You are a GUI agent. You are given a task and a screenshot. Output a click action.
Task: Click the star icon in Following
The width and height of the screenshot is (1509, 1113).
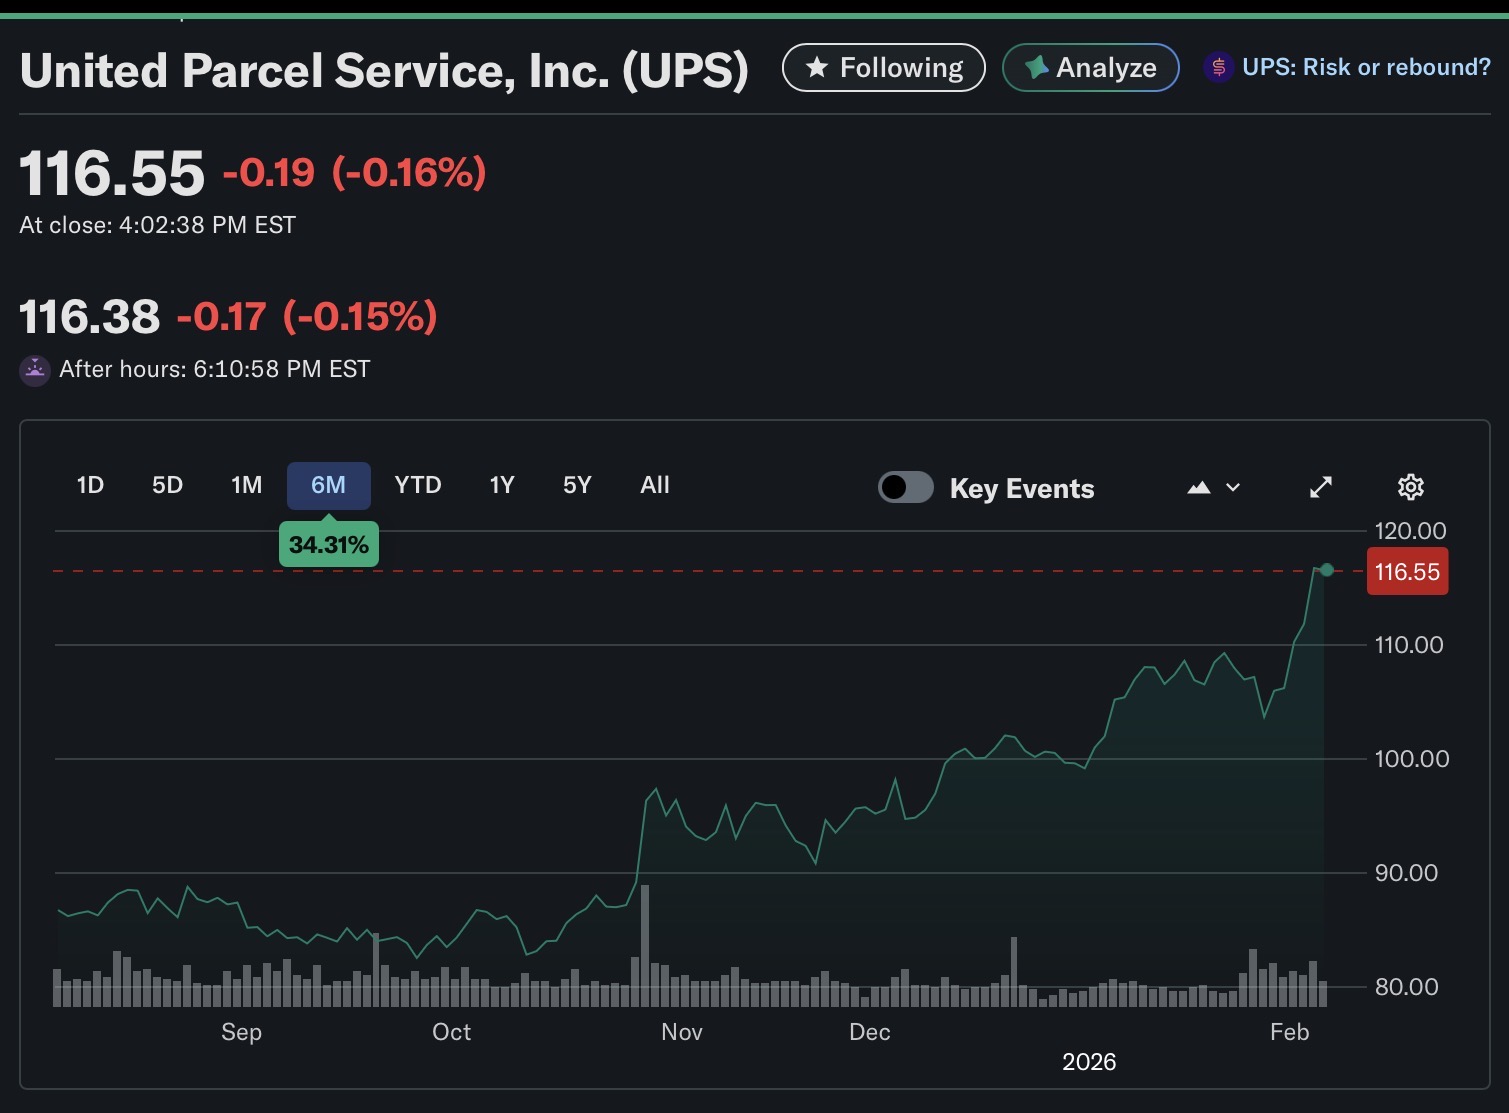[x=817, y=68]
